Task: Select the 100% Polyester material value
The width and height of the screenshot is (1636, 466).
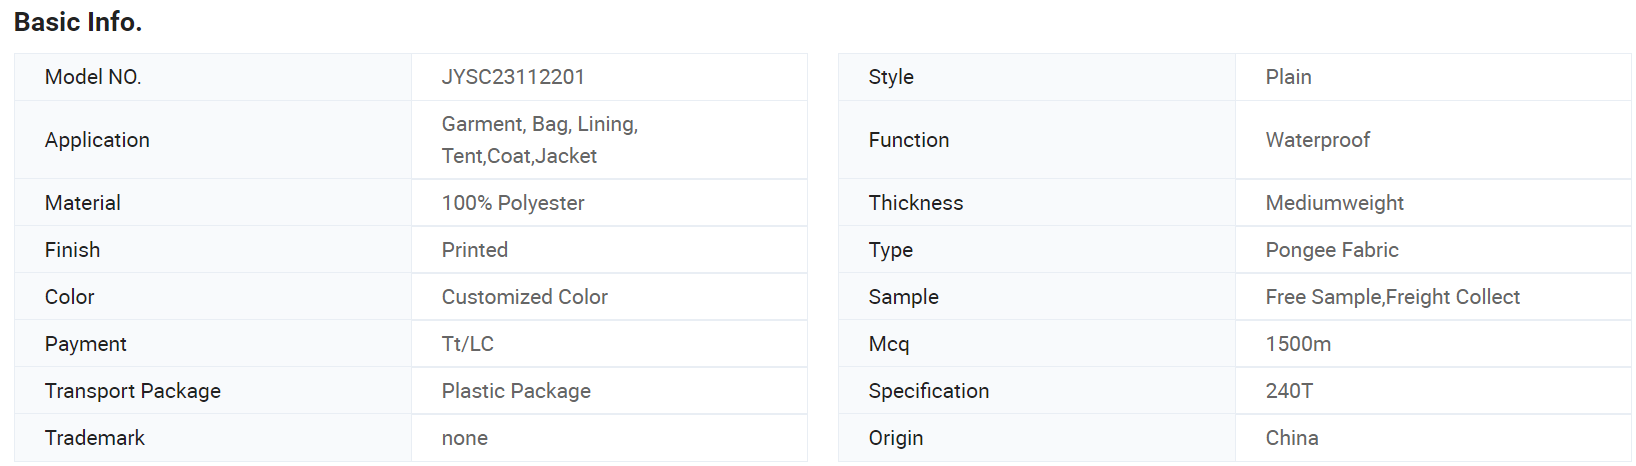Action: (513, 203)
